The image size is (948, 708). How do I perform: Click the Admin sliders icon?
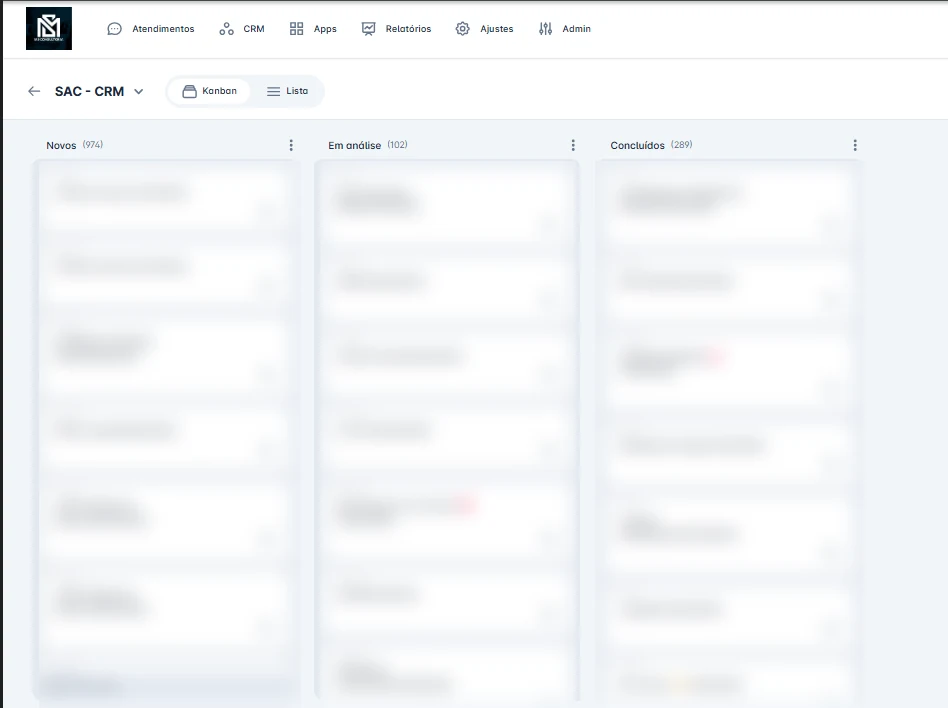pos(545,29)
